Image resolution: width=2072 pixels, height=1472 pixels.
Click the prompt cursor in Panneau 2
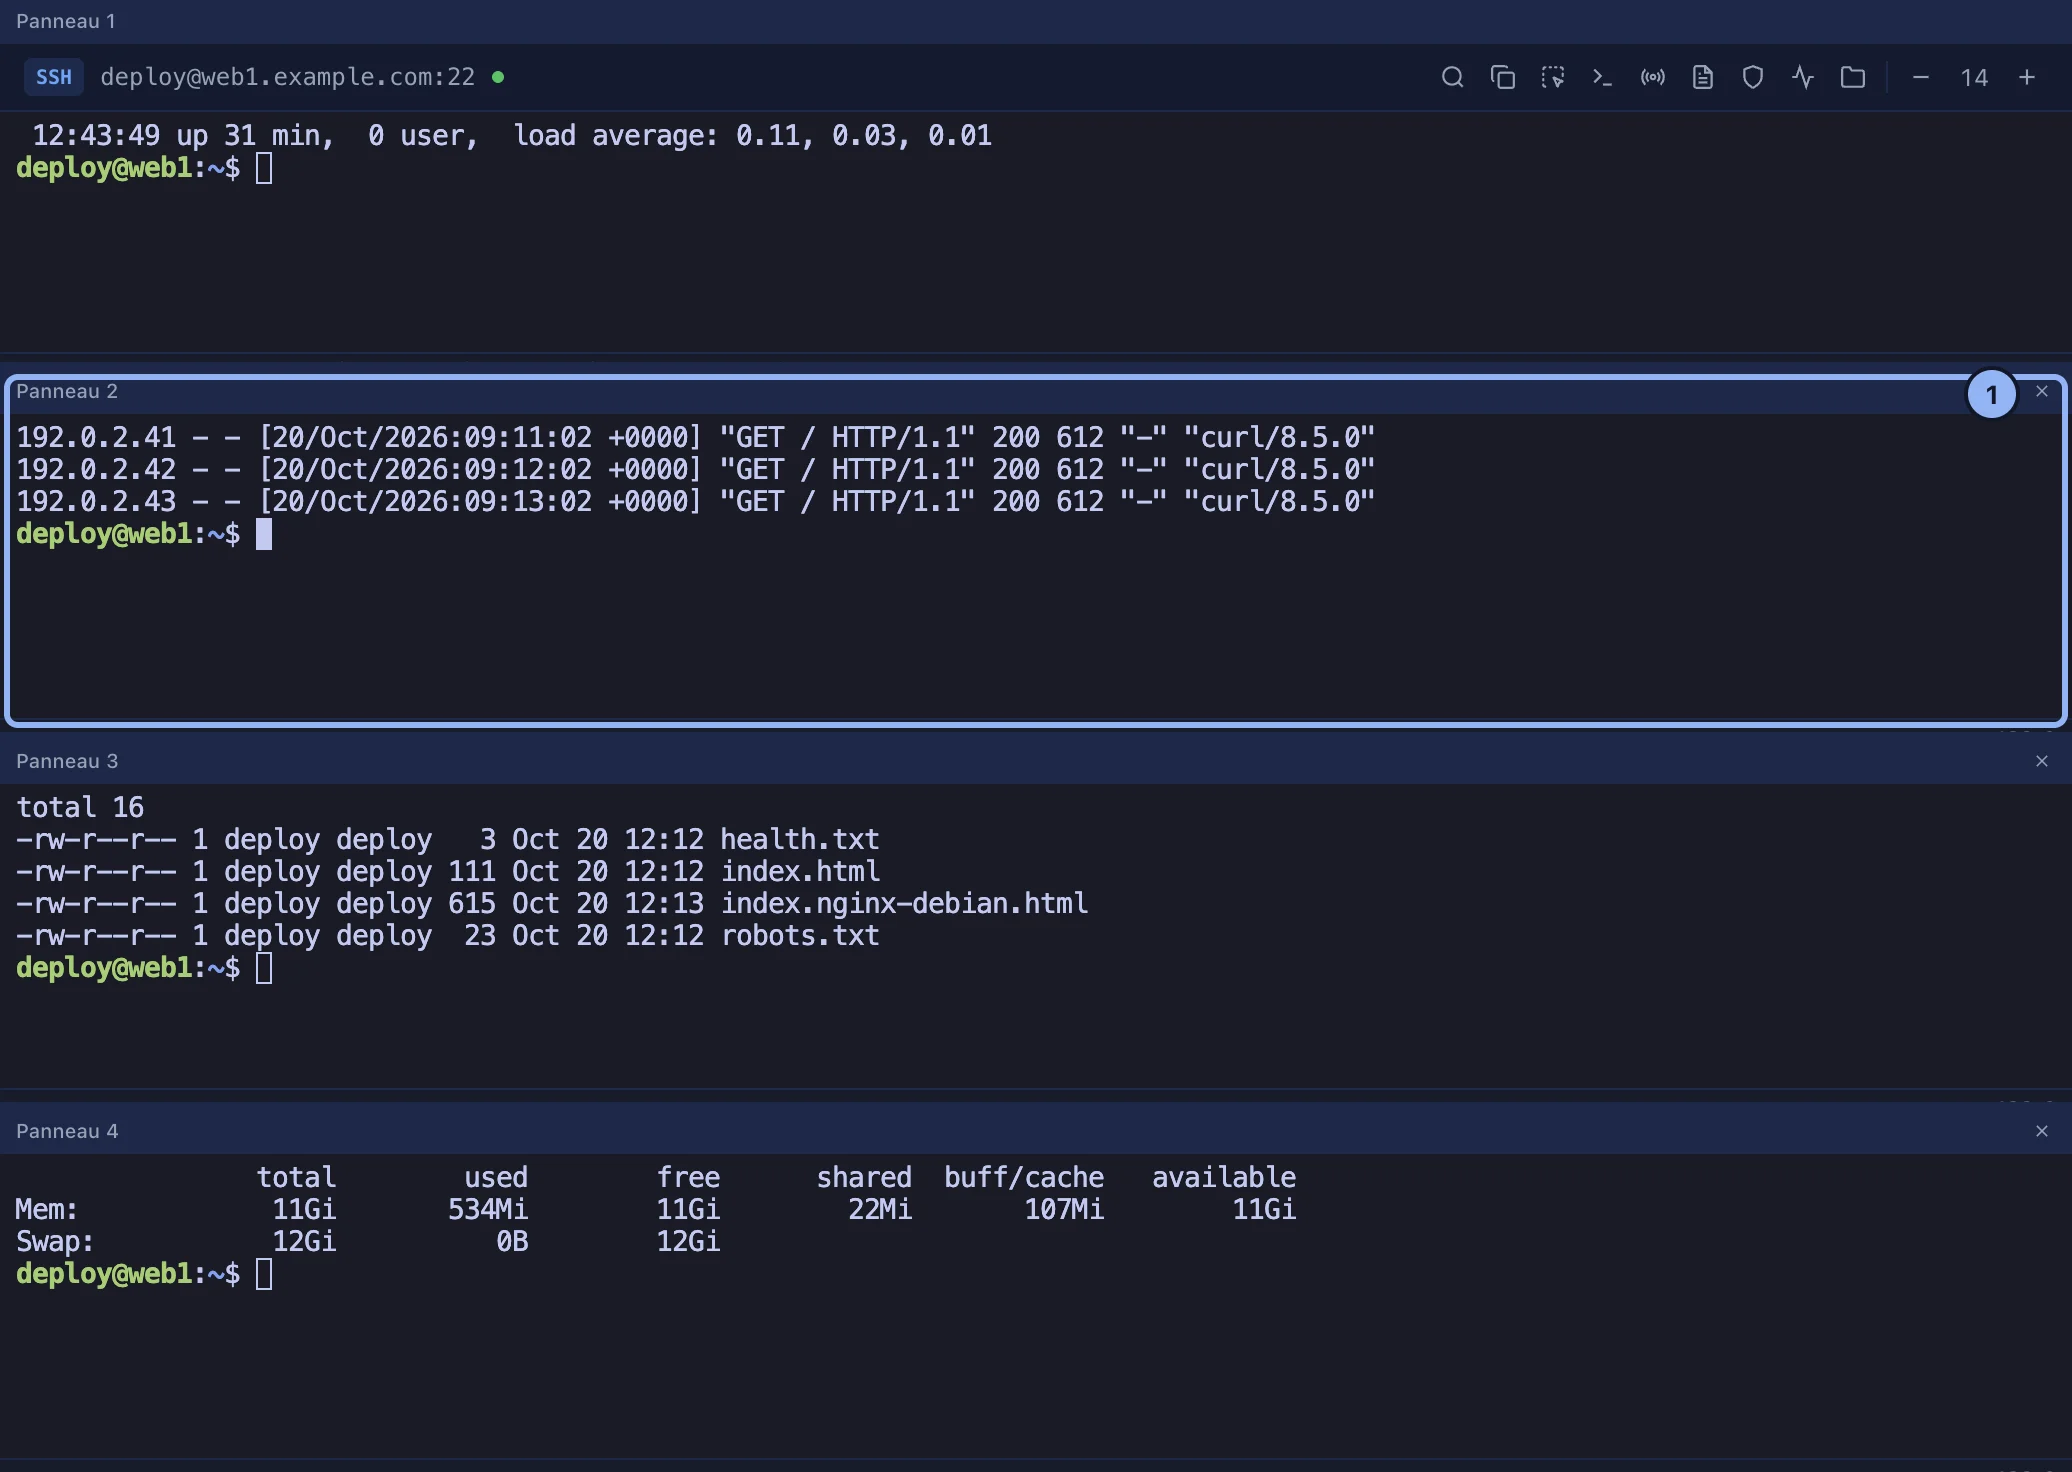(264, 534)
